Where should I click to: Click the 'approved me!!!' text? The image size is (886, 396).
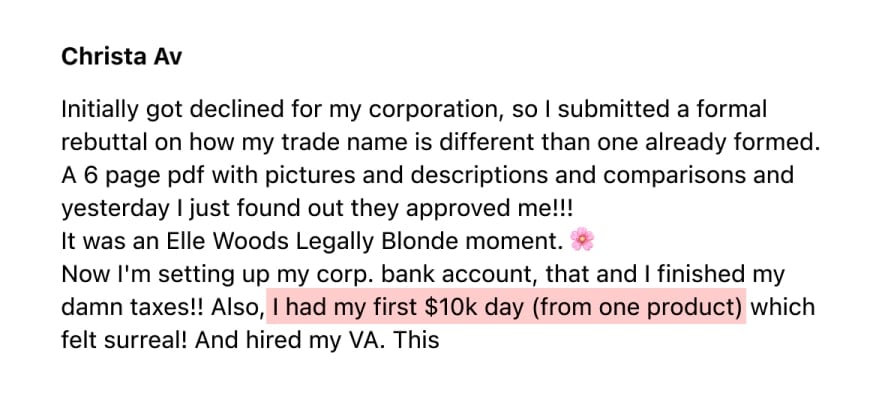pos(490,209)
